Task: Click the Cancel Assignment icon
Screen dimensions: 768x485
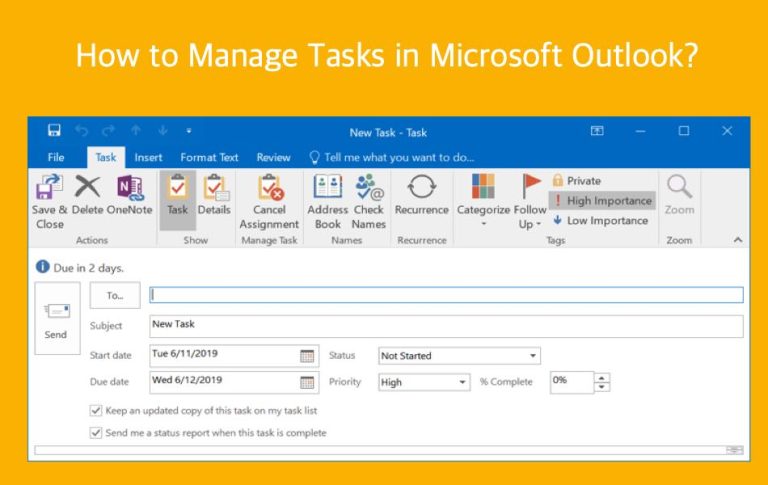Action: 269,189
